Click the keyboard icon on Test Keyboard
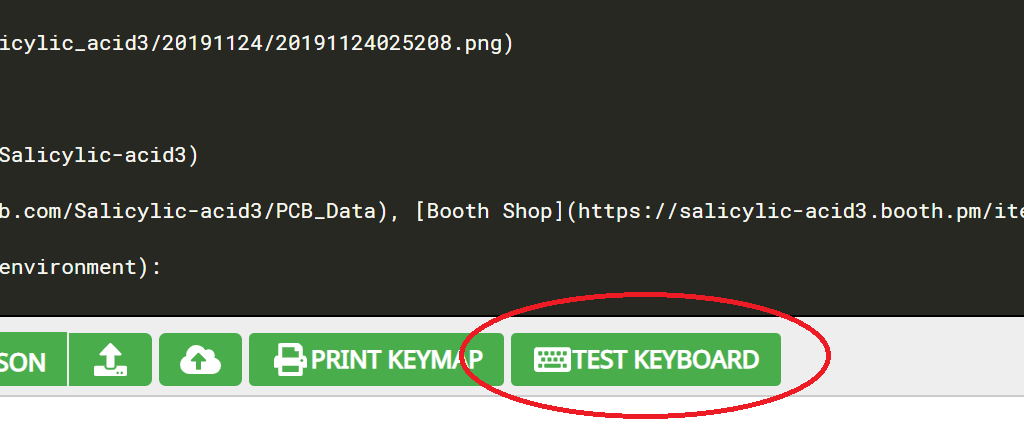 tap(552, 360)
